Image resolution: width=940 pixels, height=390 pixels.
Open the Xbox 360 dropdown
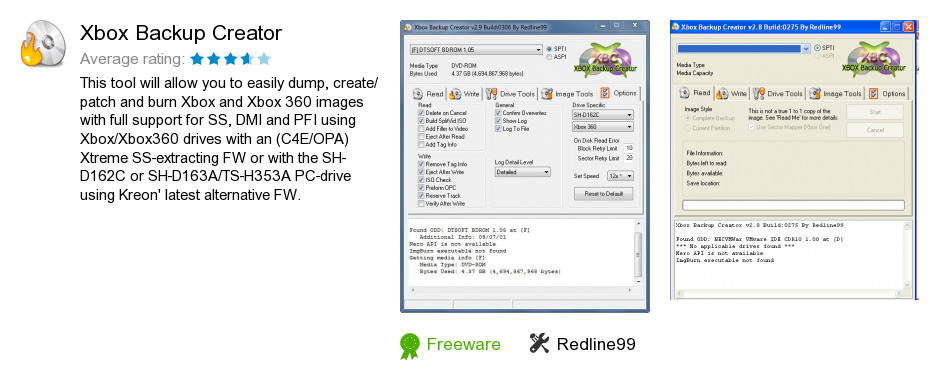click(602, 127)
